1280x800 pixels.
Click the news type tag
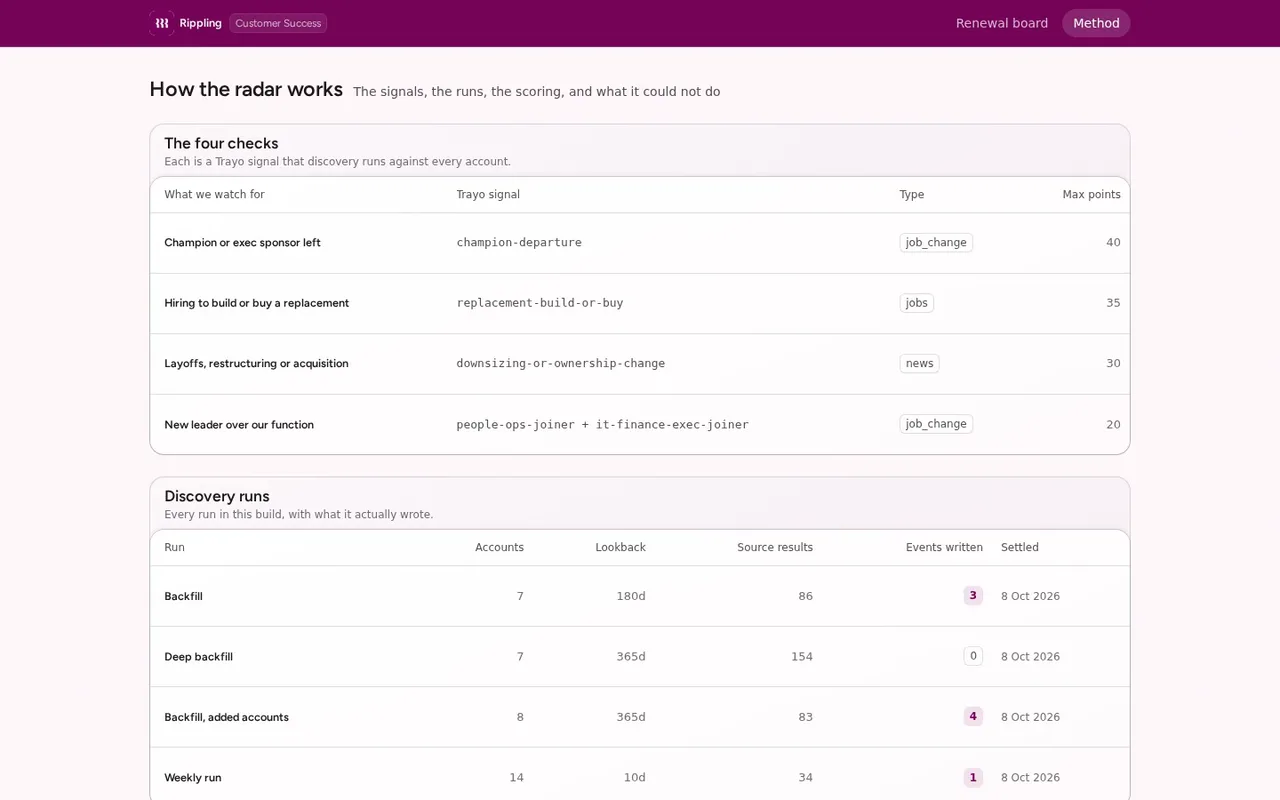pyautogui.click(x=919, y=364)
